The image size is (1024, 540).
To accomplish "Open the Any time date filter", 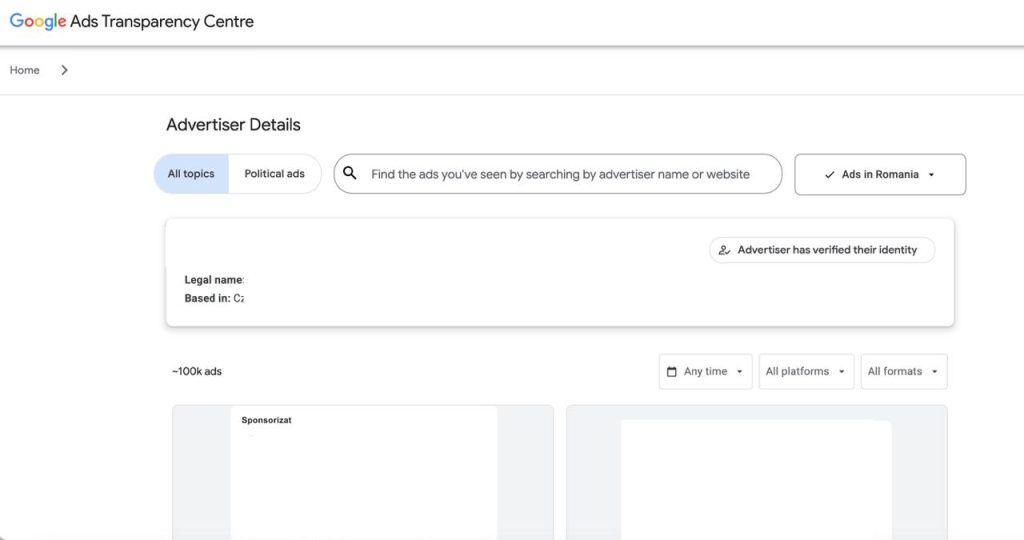I will [705, 372].
